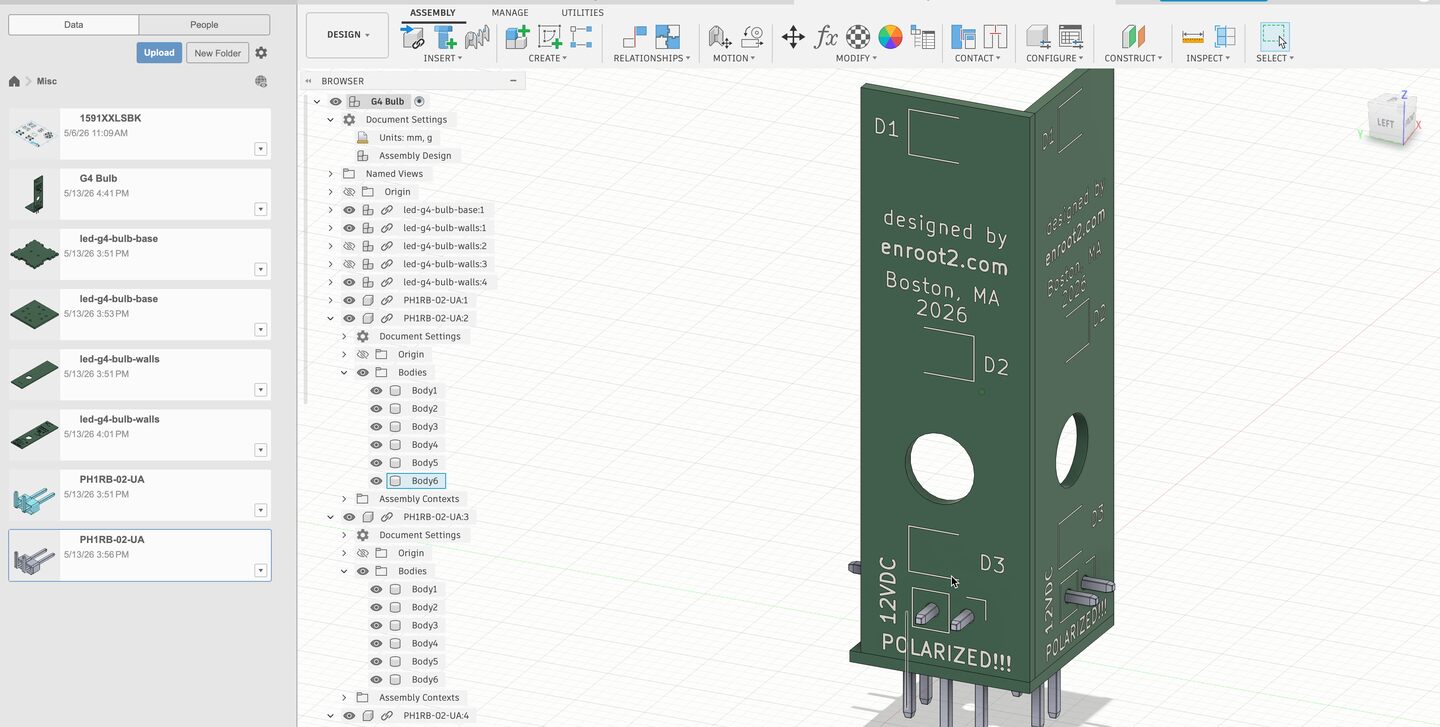Open the G4 Bulb file thumbnail
The image size is (1440, 727).
click(35, 194)
